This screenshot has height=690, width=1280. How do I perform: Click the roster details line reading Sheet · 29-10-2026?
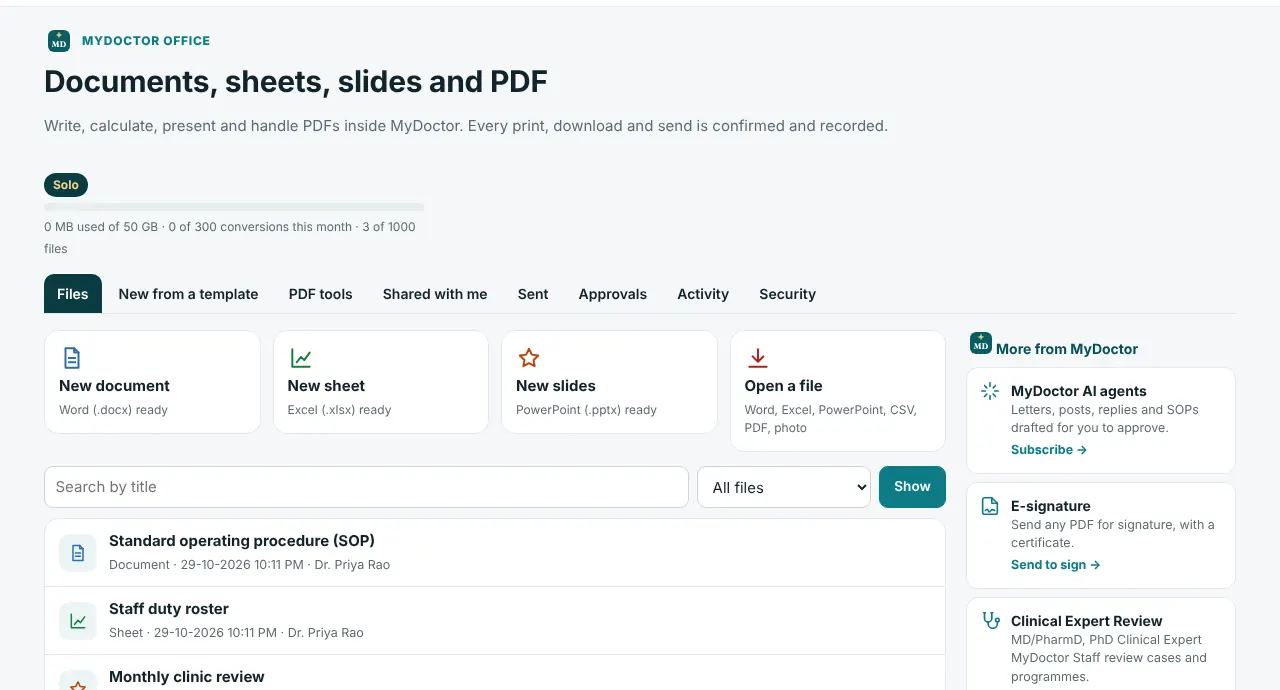tap(236, 633)
